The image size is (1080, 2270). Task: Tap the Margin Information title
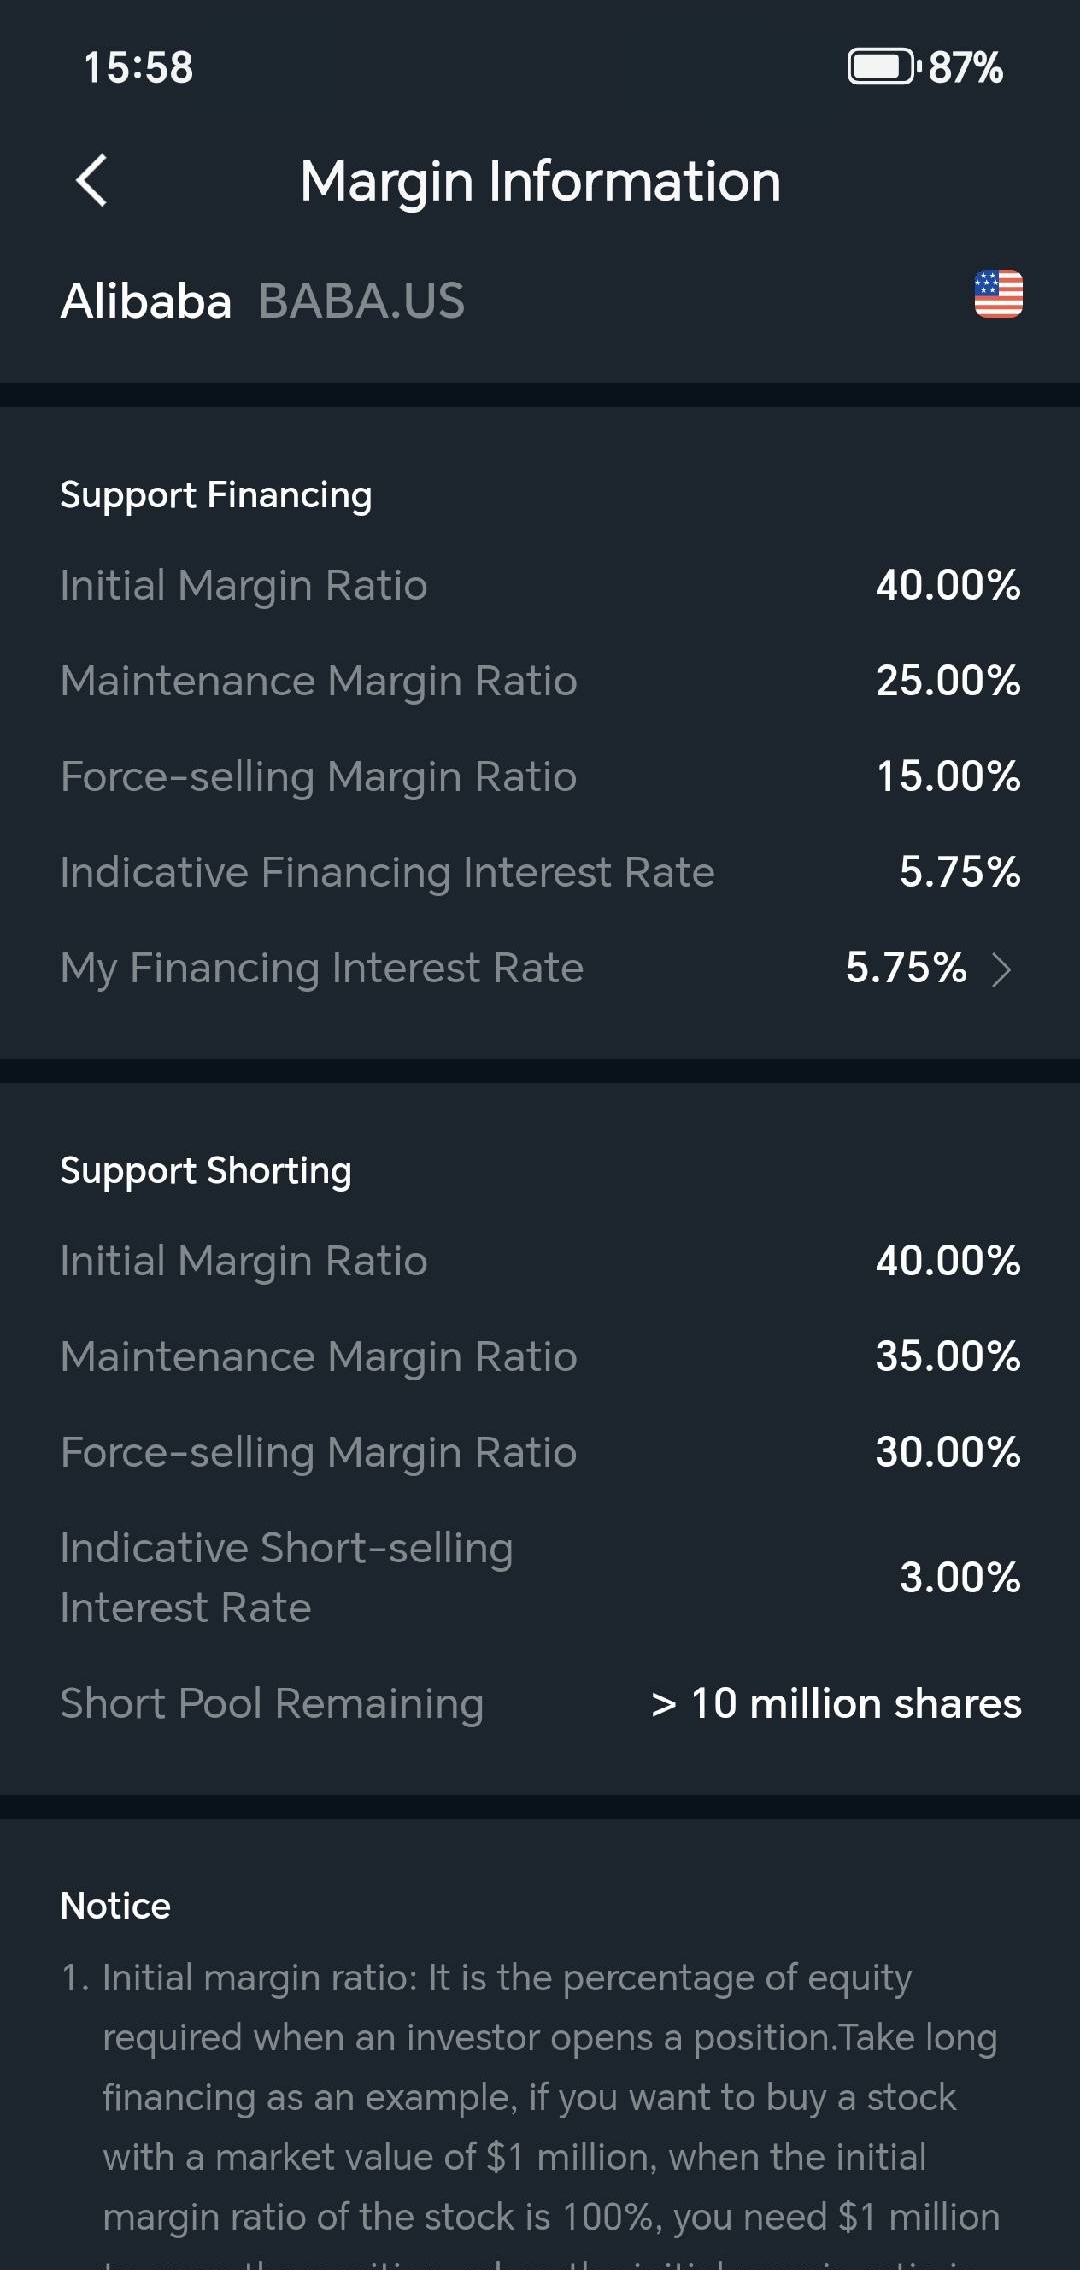click(x=540, y=182)
